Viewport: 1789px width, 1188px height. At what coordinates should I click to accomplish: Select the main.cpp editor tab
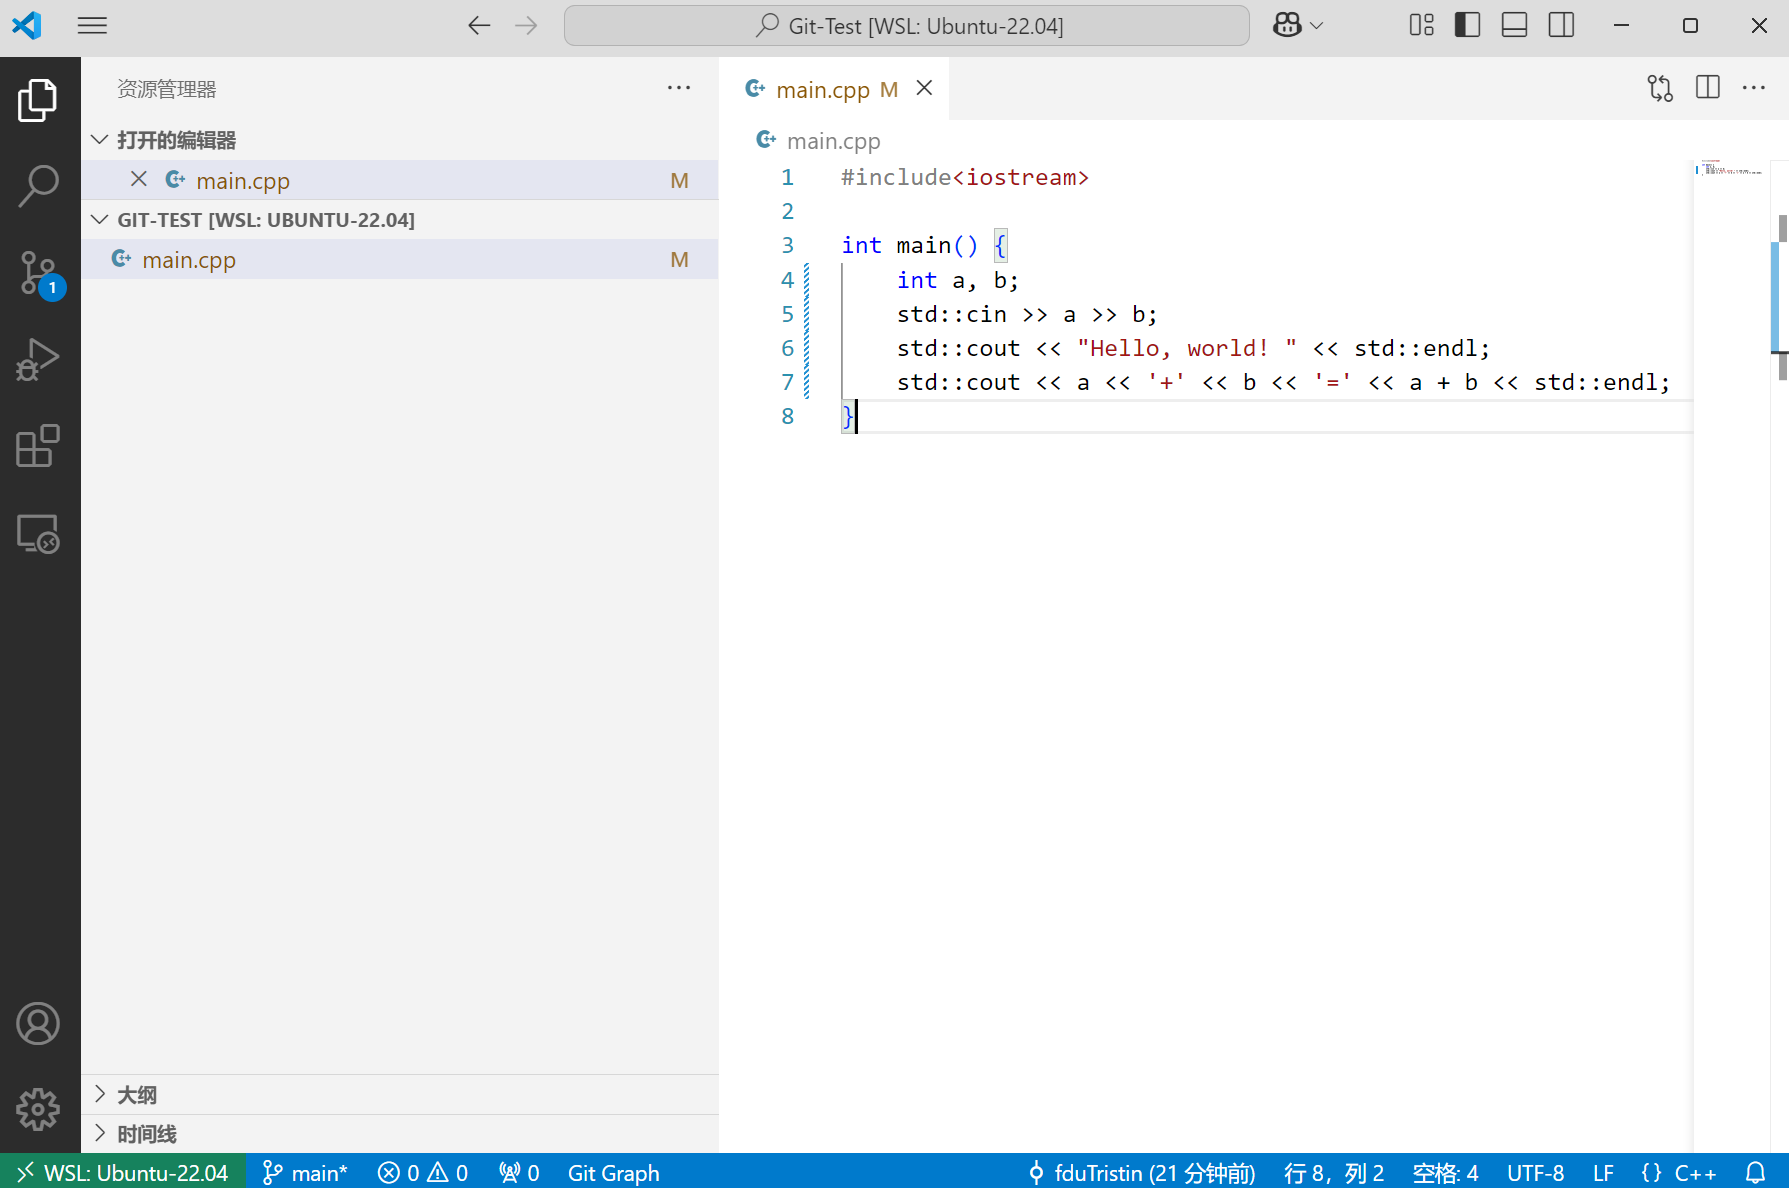[x=822, y=90]
